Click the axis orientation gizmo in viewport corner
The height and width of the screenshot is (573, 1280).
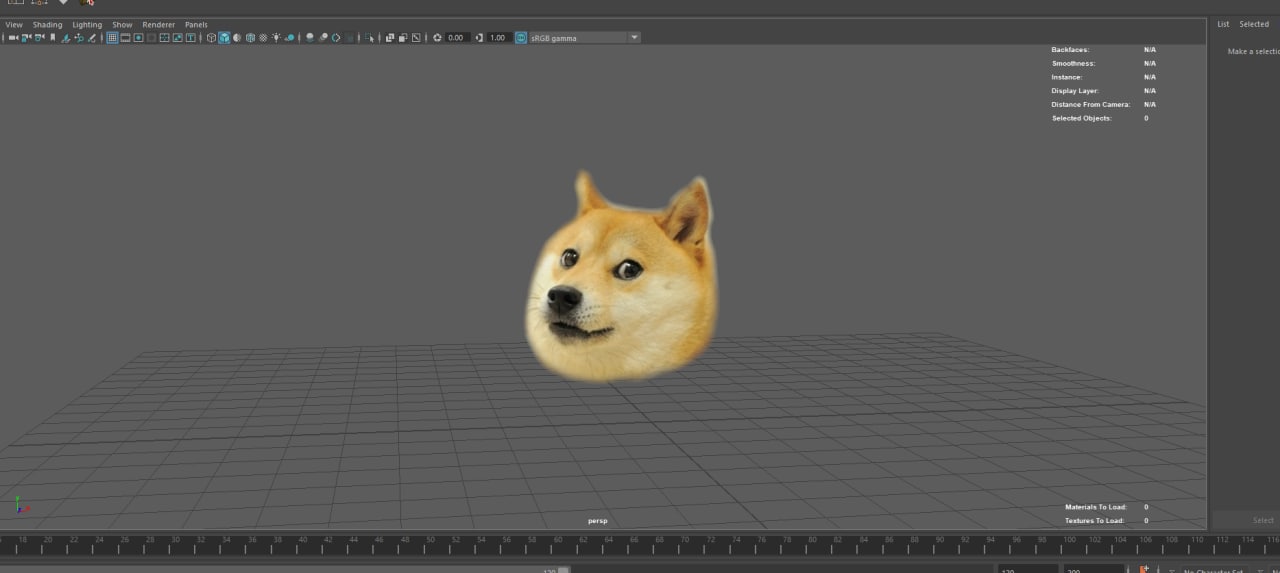point(22,506)
